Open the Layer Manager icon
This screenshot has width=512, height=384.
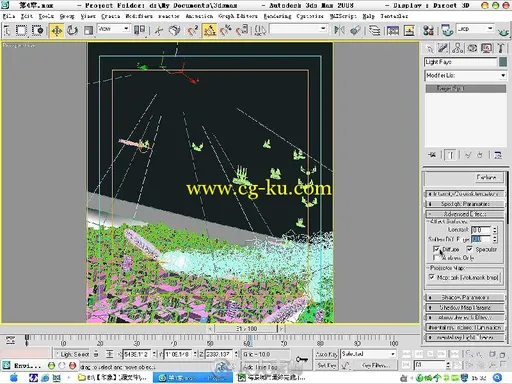pos(375,31)
